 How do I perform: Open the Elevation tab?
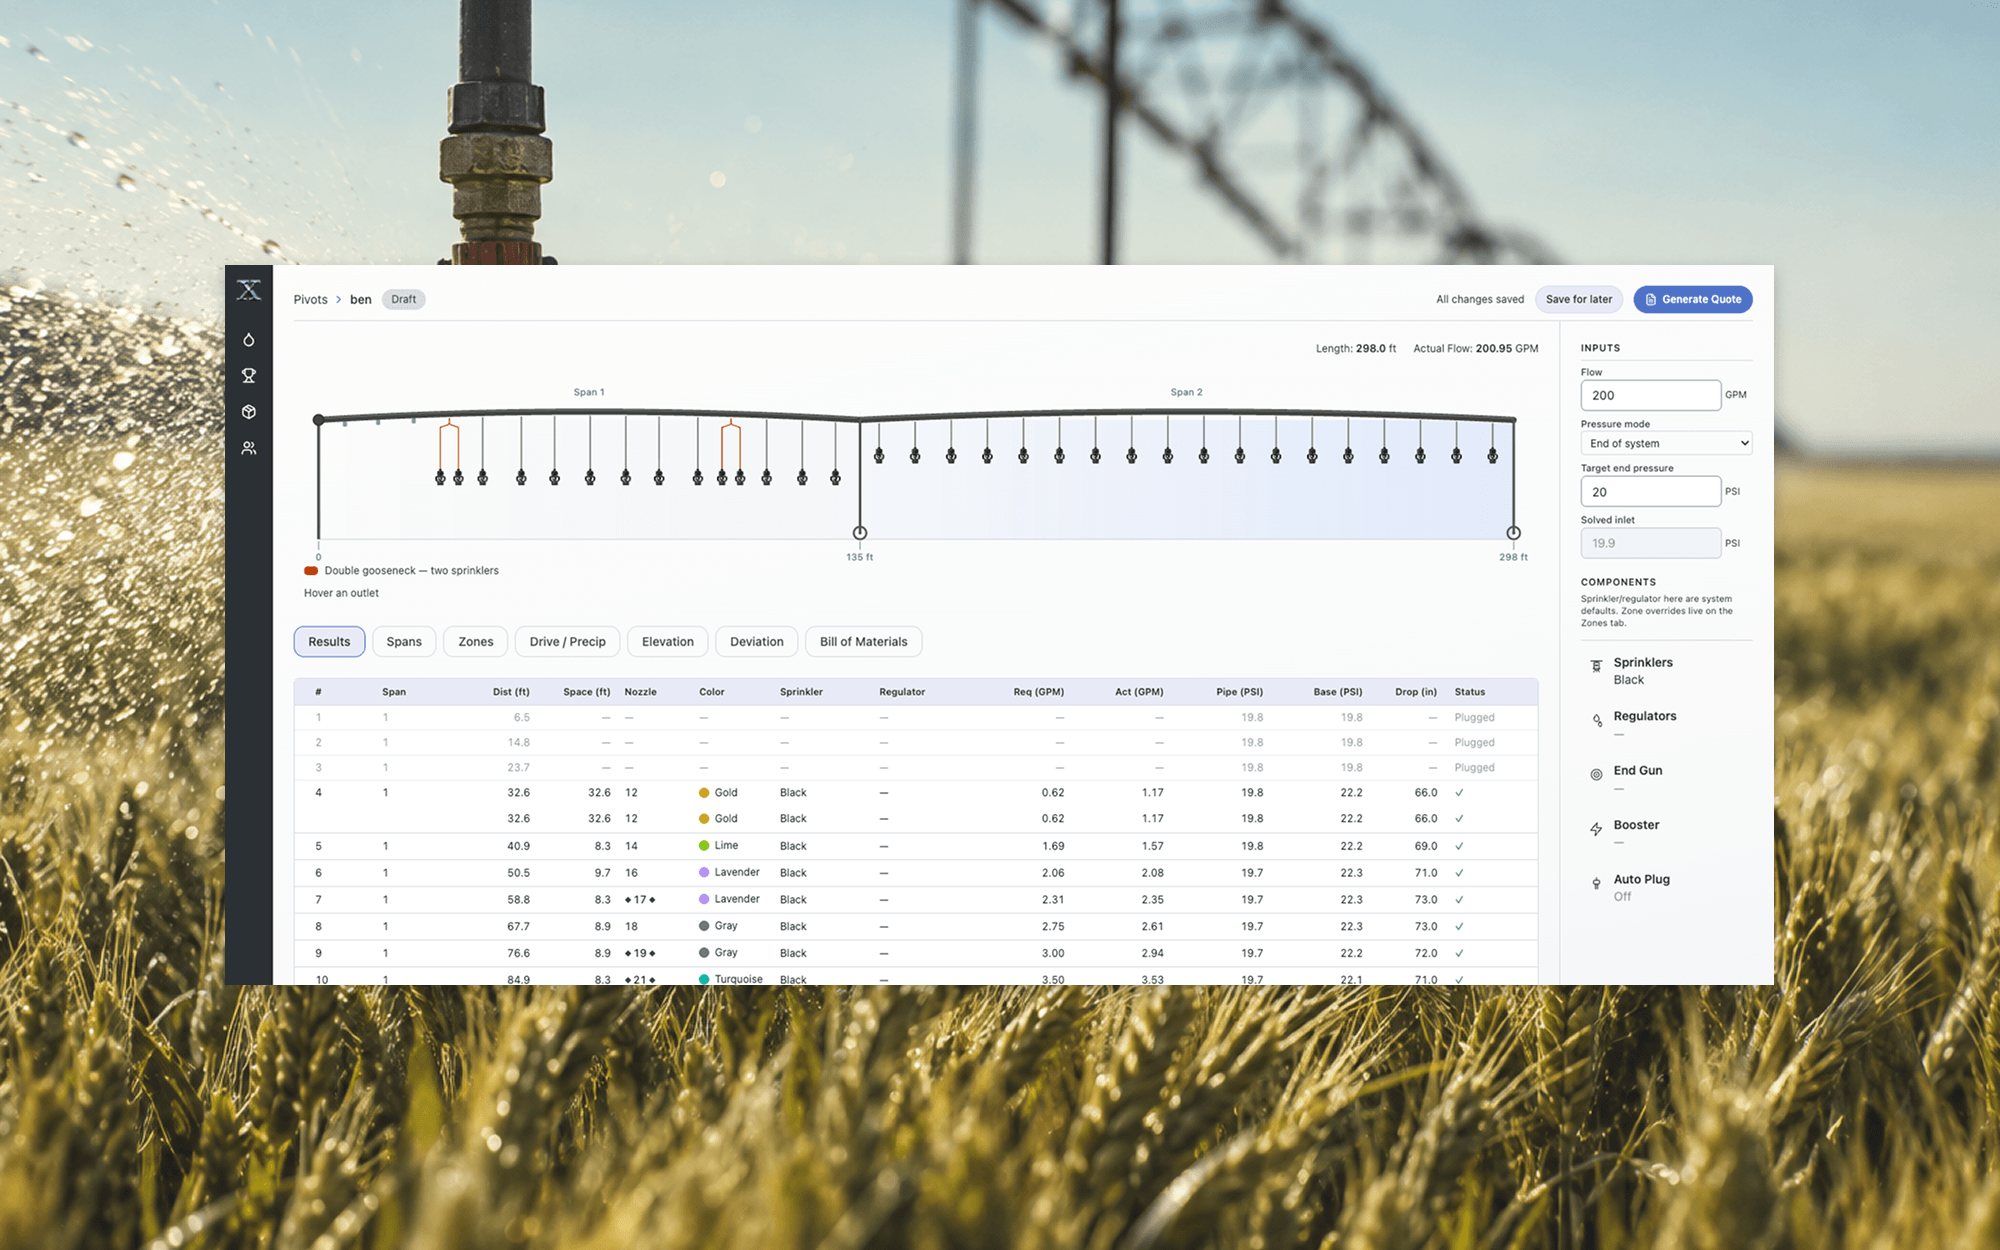coord(668,642)
